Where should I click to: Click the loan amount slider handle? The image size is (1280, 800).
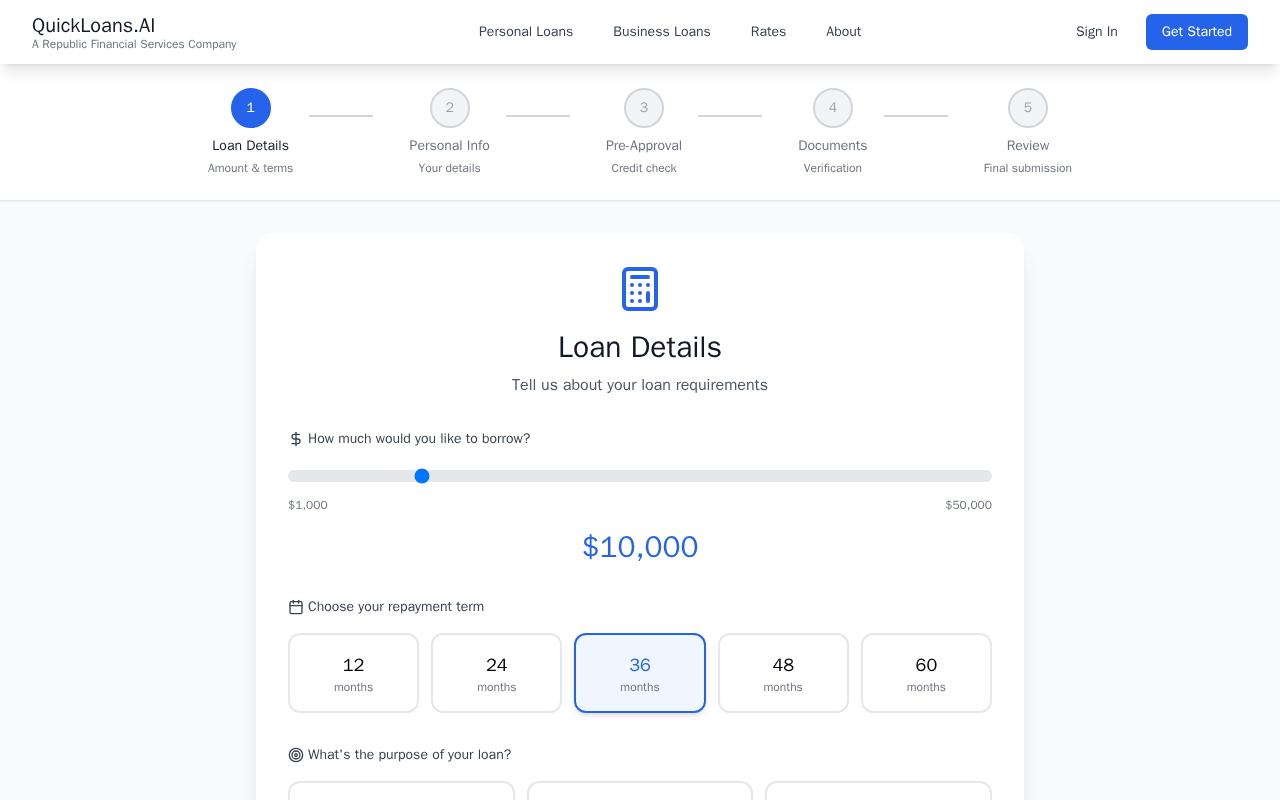pos(422,476)
